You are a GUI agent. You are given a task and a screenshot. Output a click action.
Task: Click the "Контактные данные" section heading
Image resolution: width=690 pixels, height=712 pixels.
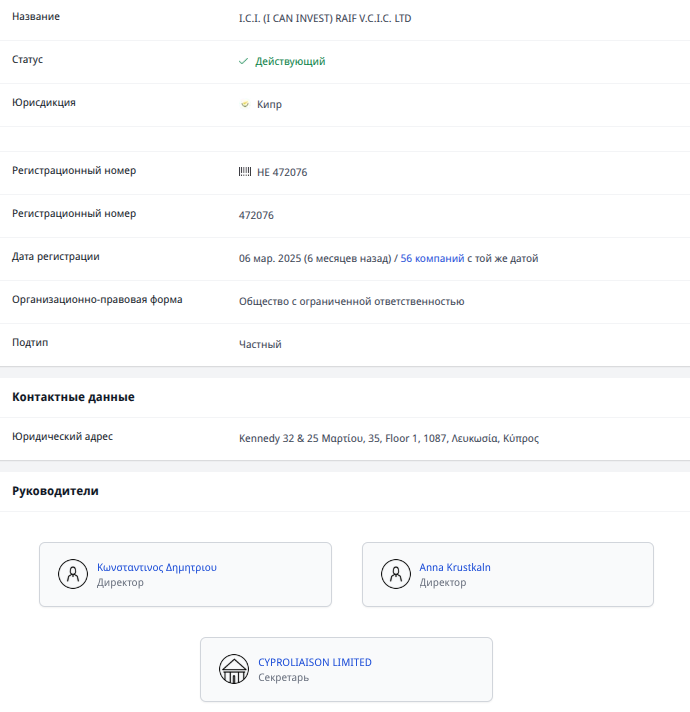73,397
